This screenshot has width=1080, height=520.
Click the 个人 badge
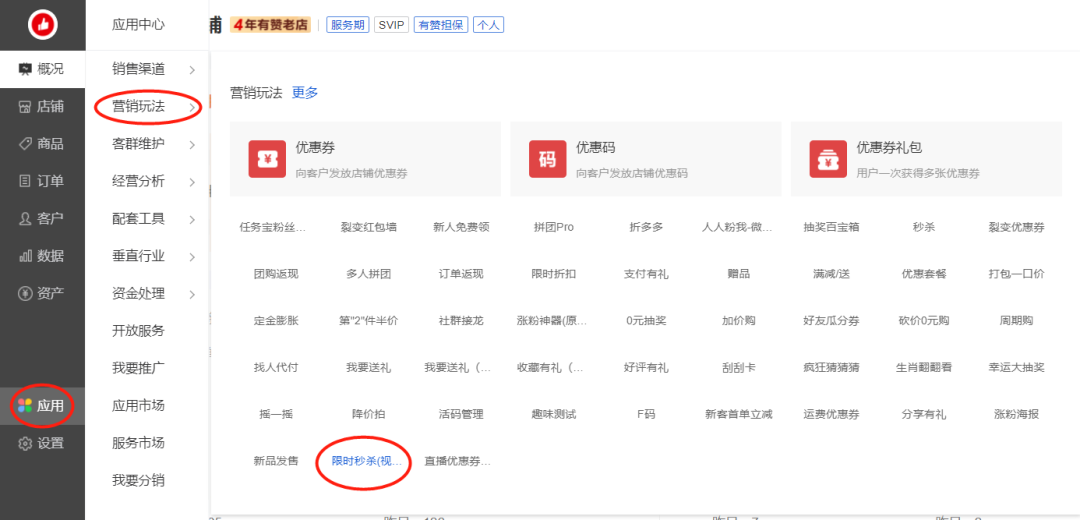(488, 25)
